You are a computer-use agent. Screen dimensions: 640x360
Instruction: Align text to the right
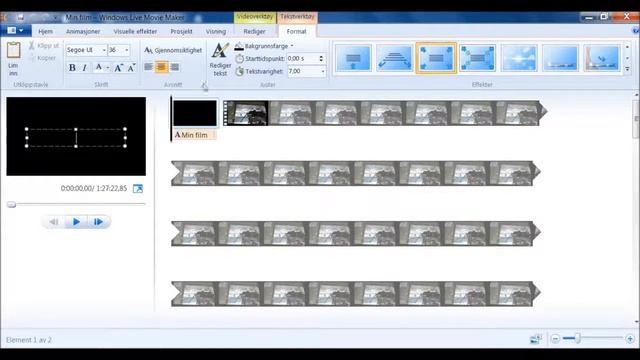[x=175, y=67]
